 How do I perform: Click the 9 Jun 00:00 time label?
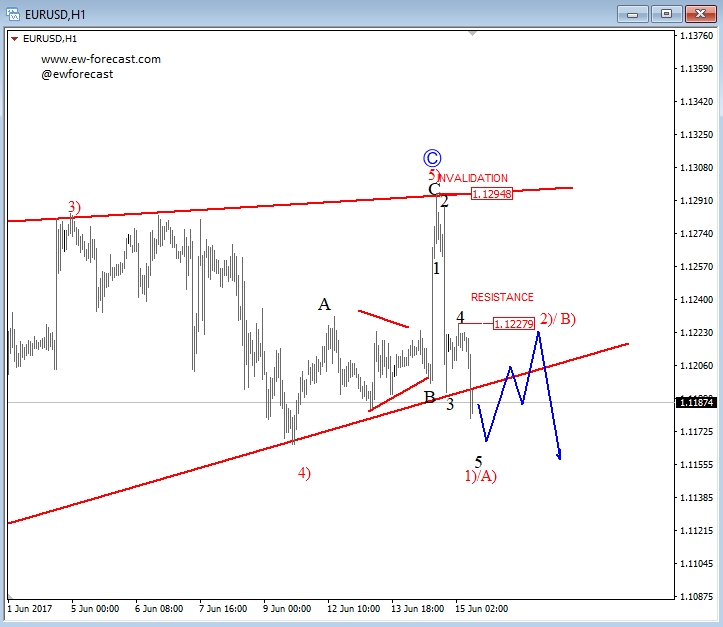(x=287, y=609)
